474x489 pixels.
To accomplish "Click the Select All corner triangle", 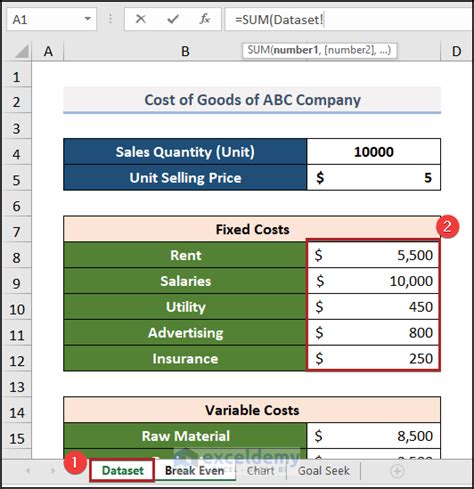I will click(x=22, y=52).
